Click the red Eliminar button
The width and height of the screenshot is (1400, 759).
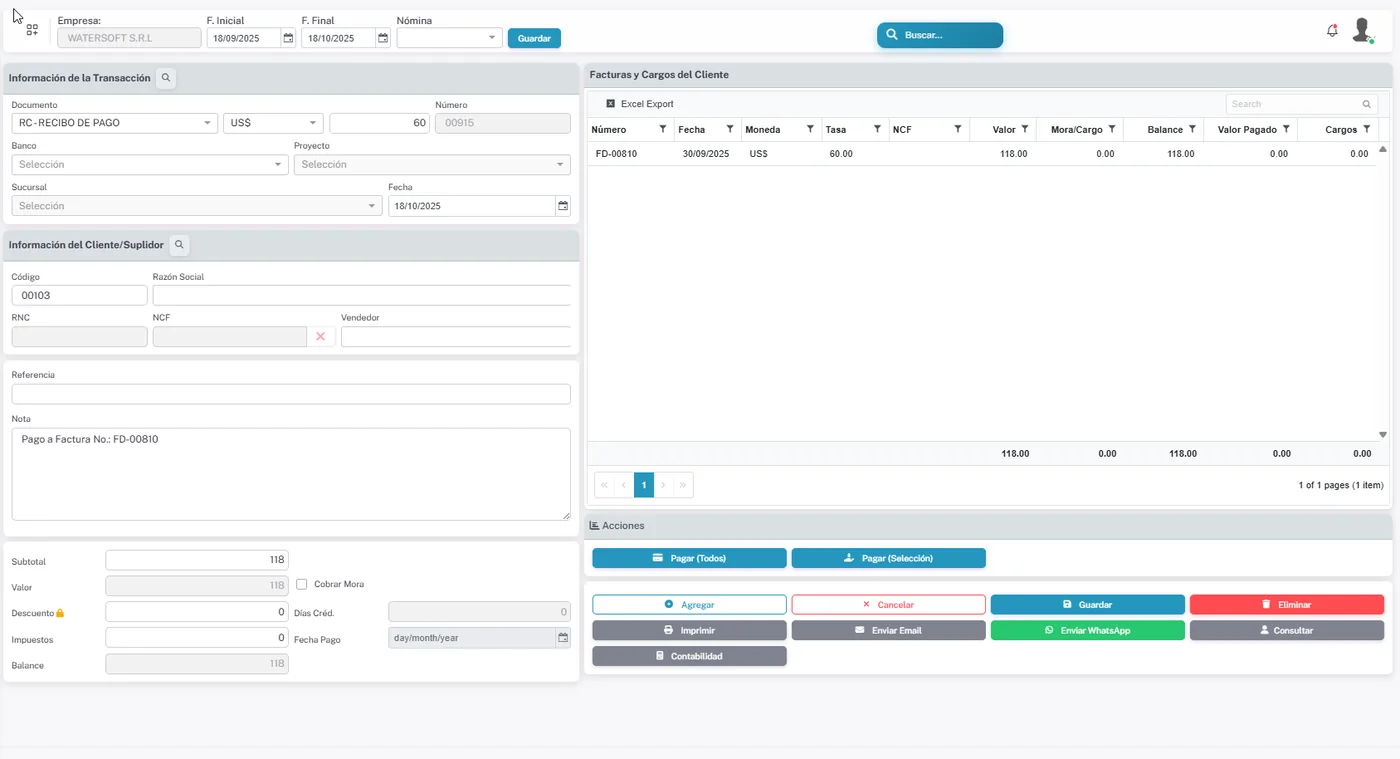[1286, 605]
